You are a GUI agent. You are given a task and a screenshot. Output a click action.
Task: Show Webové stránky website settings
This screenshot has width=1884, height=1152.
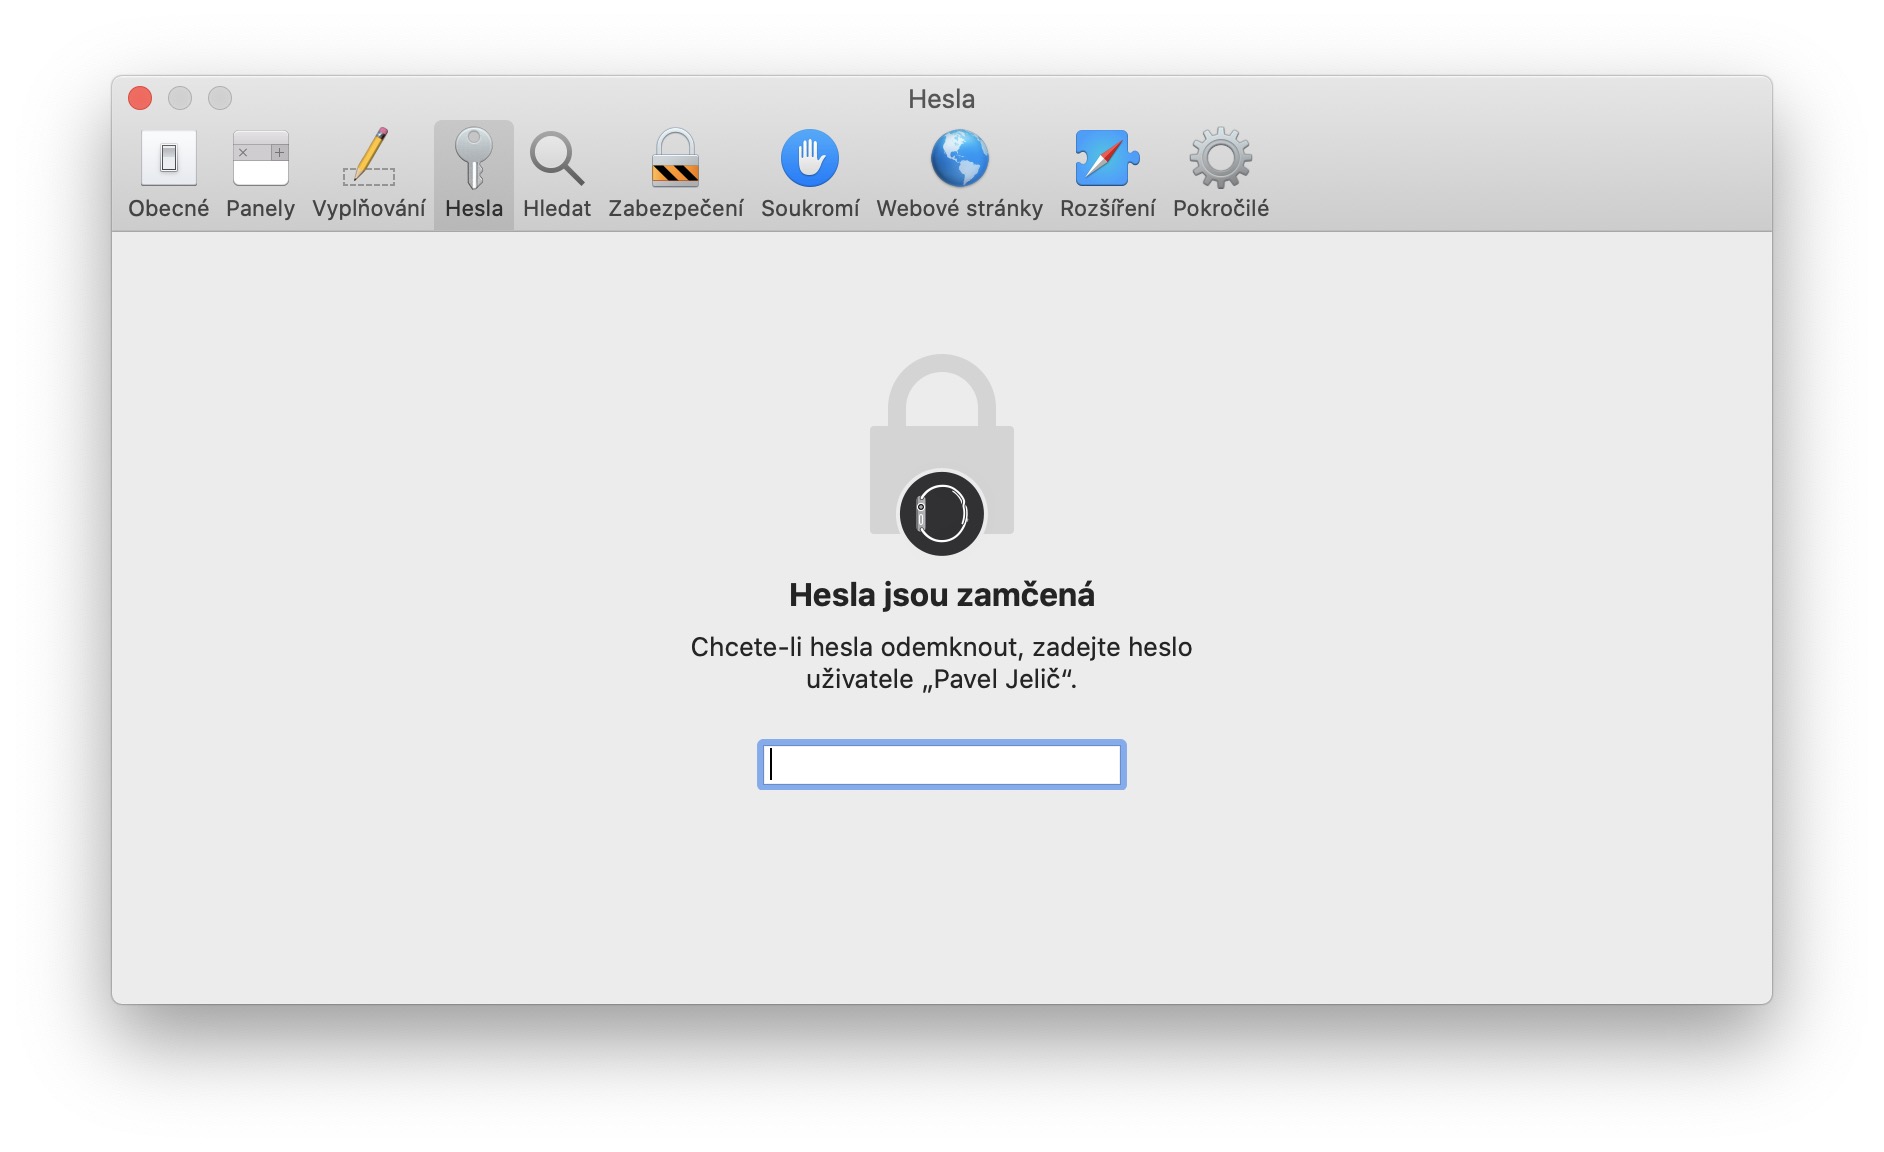959,174
